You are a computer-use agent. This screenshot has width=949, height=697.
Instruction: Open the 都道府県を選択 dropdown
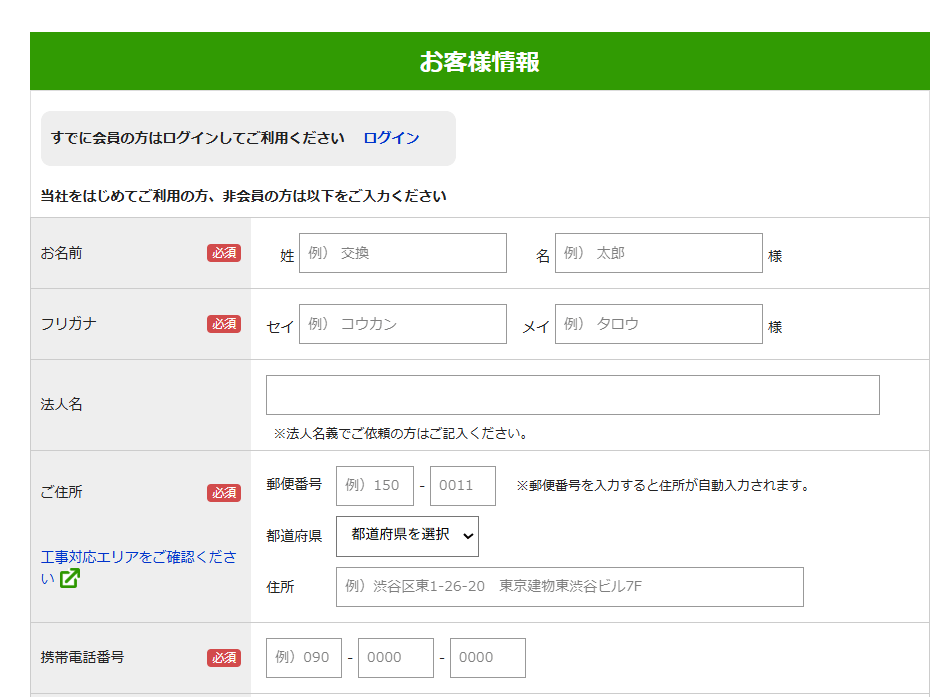pos(407,536)
